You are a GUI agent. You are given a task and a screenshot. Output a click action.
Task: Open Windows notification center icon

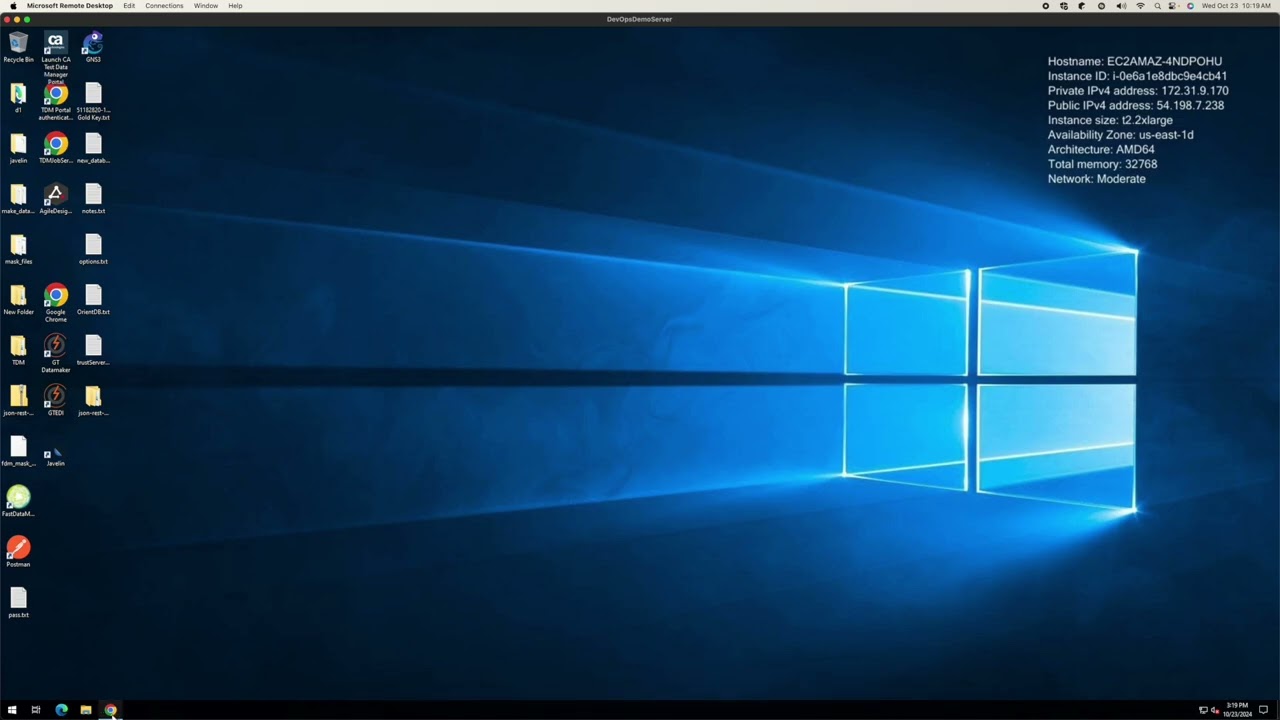coord(1263,710)
